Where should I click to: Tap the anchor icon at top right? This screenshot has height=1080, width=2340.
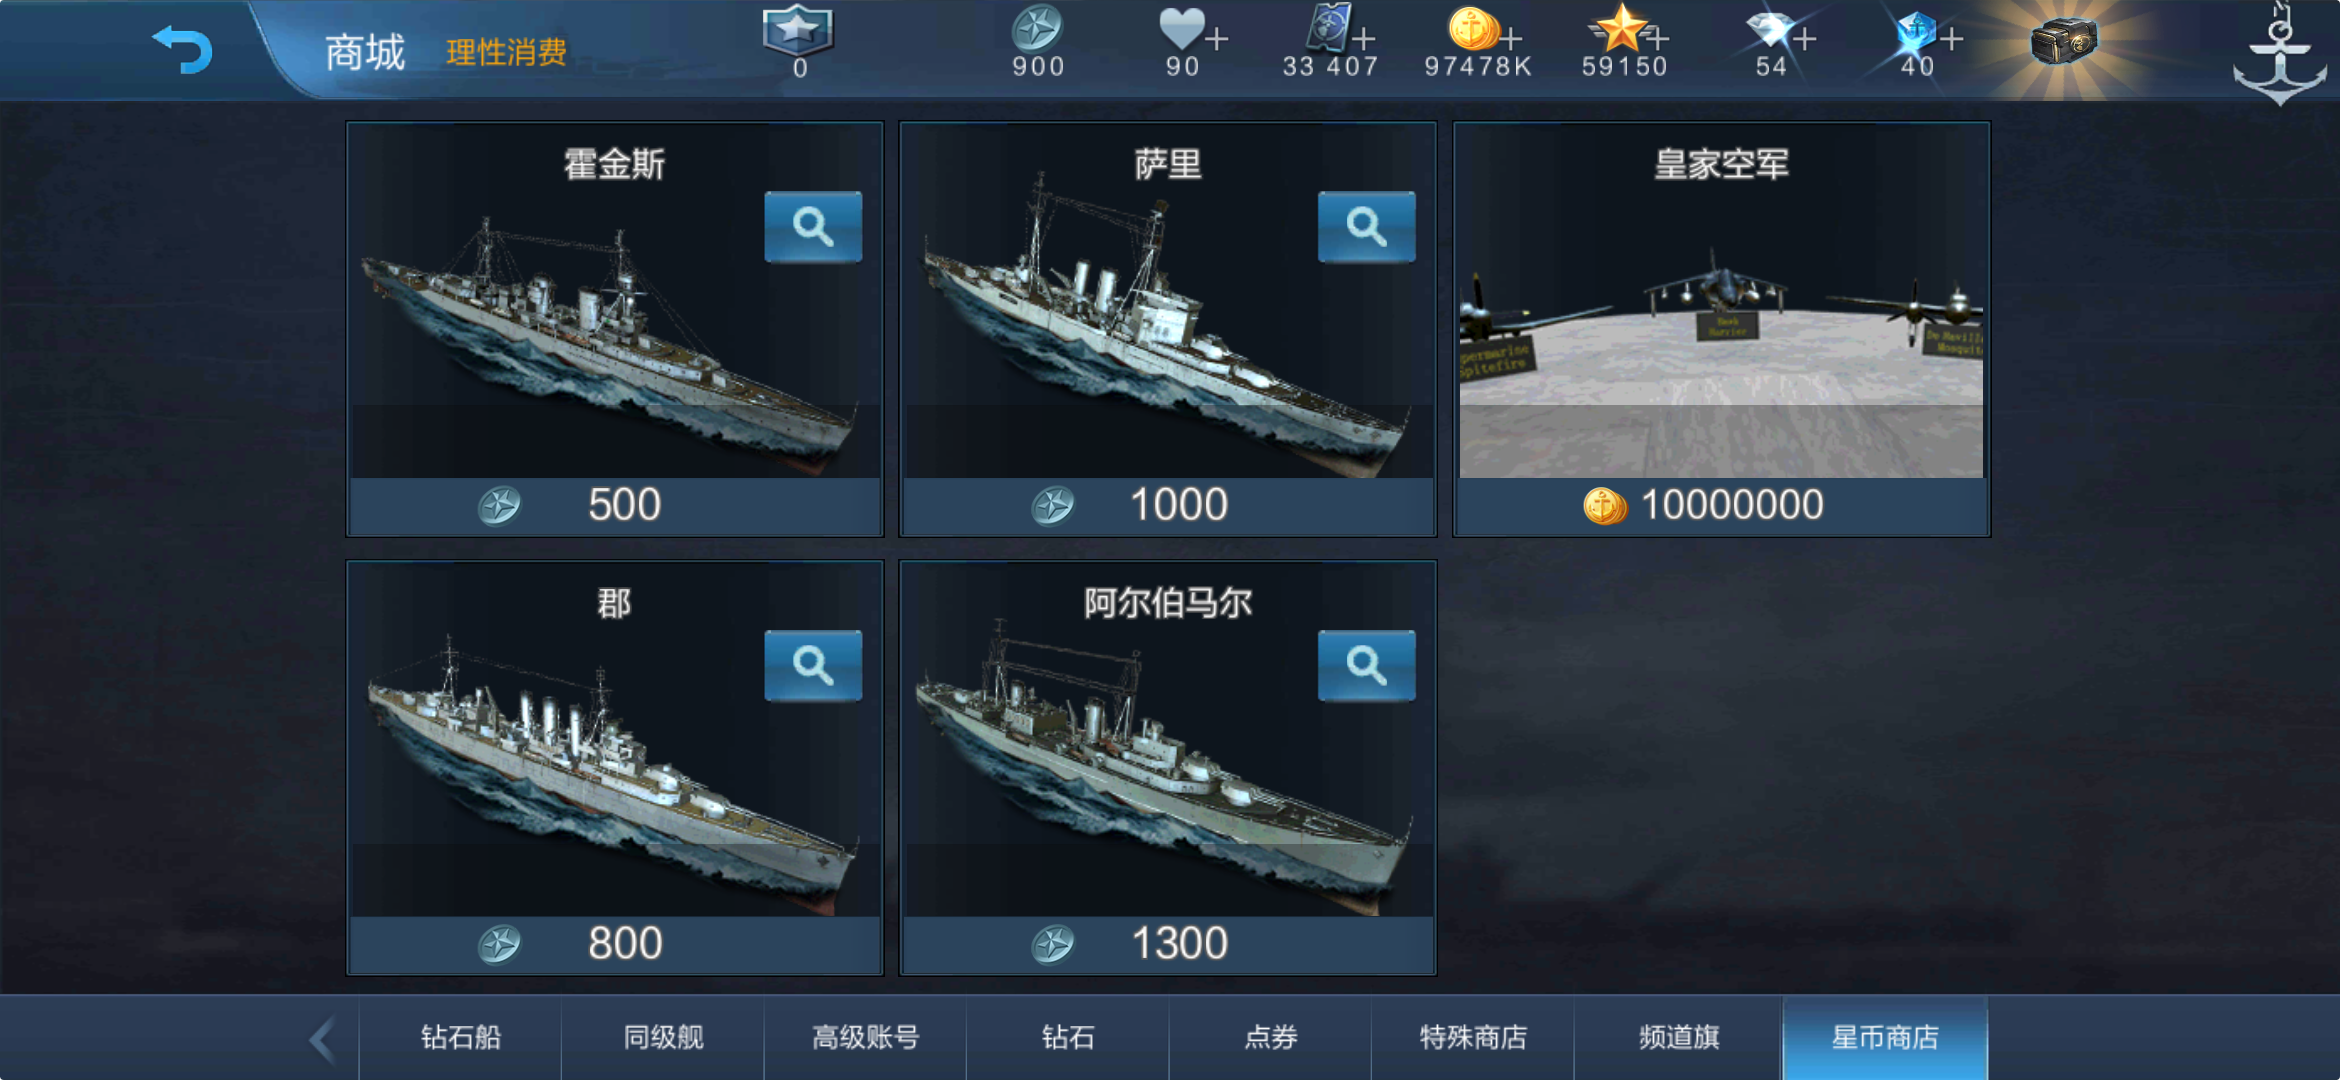coord(2279,55)
